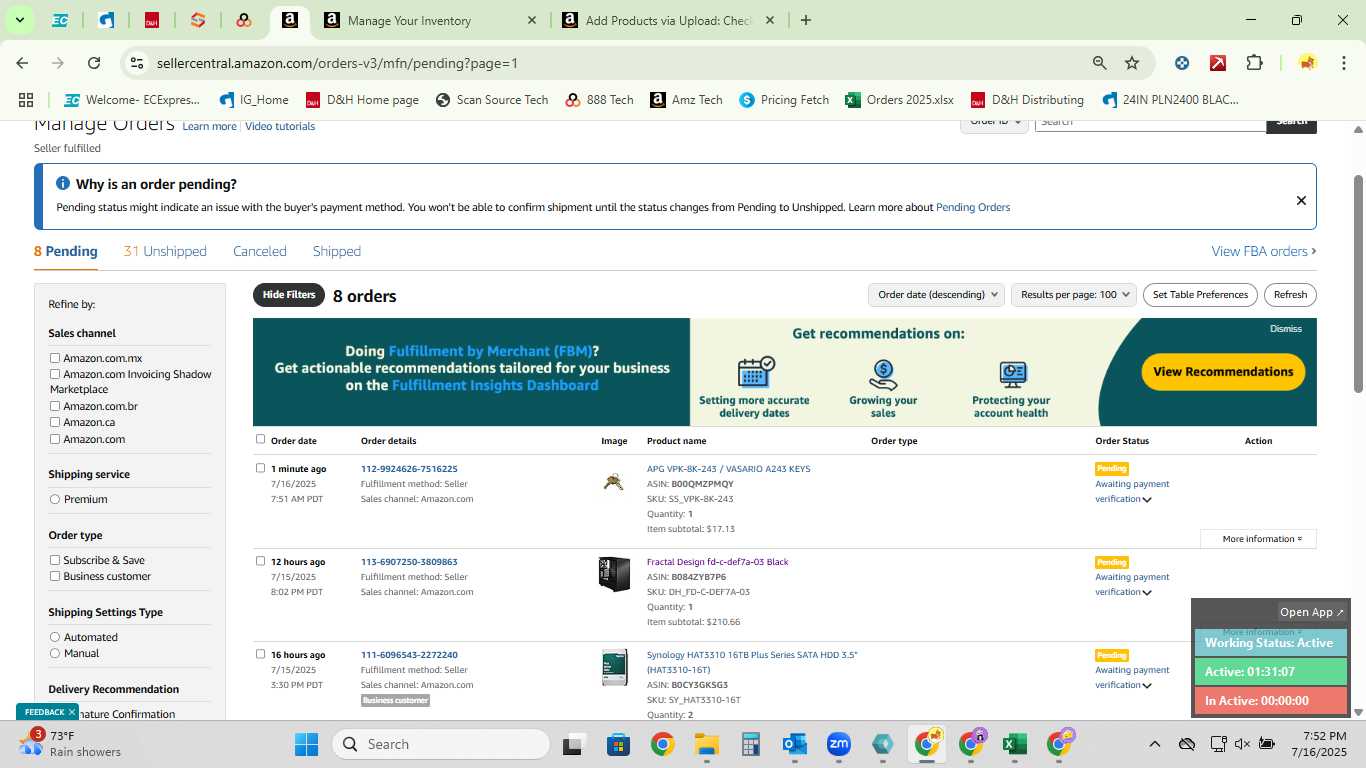Open the Synology HDD product thumbnail
Image resolution: width=1366 pixels, height=768 pixels.
[x=614, y=667]
